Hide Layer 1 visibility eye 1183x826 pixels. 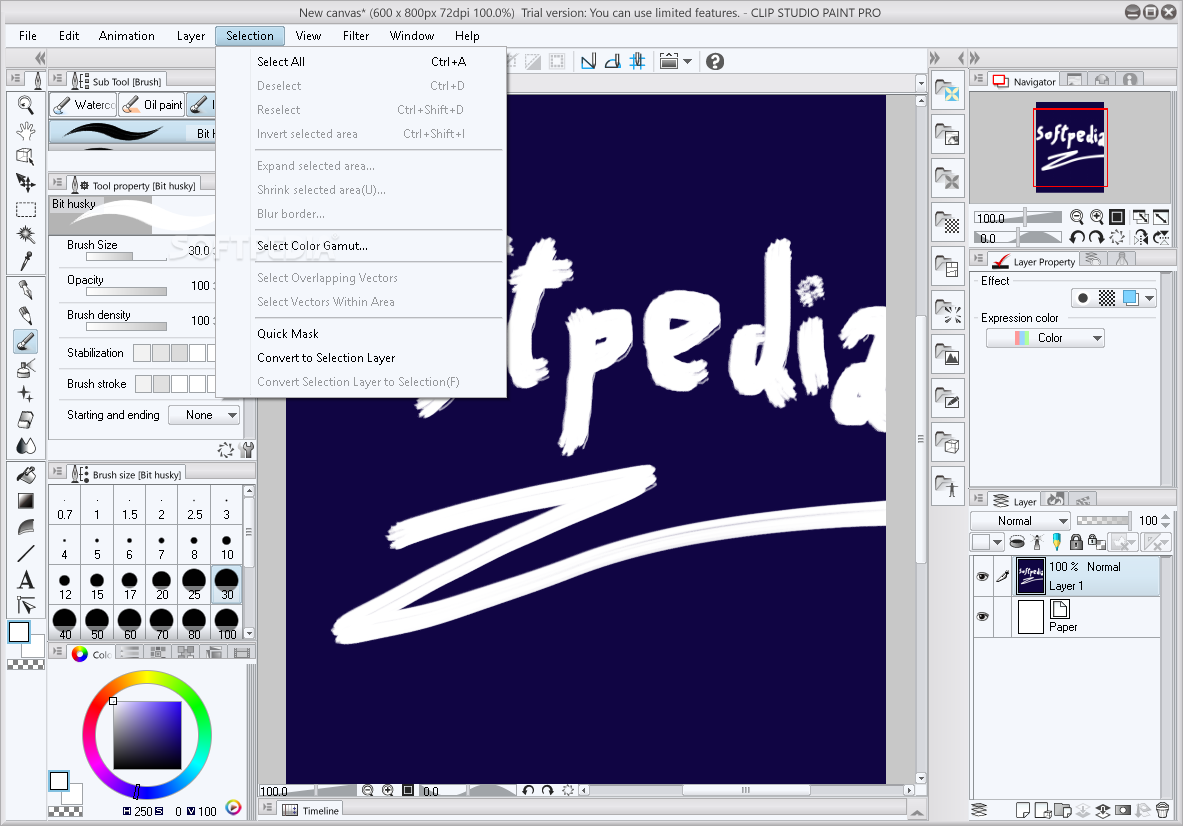[x=982, y=576]
